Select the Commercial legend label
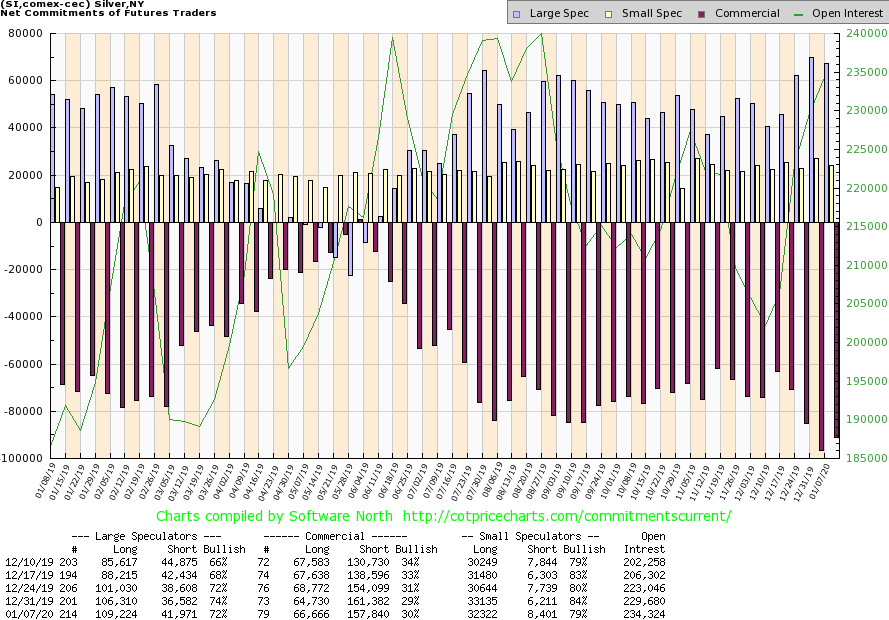Viewport: 889px width, 620px height. [x=747, y=13]
